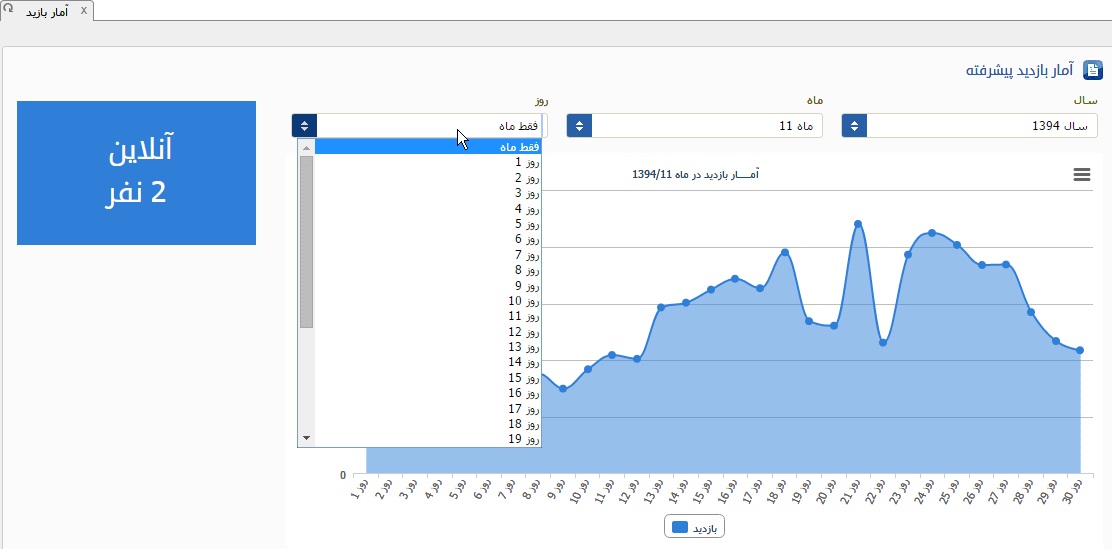This screenshot has height=550, width=1112.
Task: Click the blue آنلاین 2 نفر panel
Action: coord(136,172)
